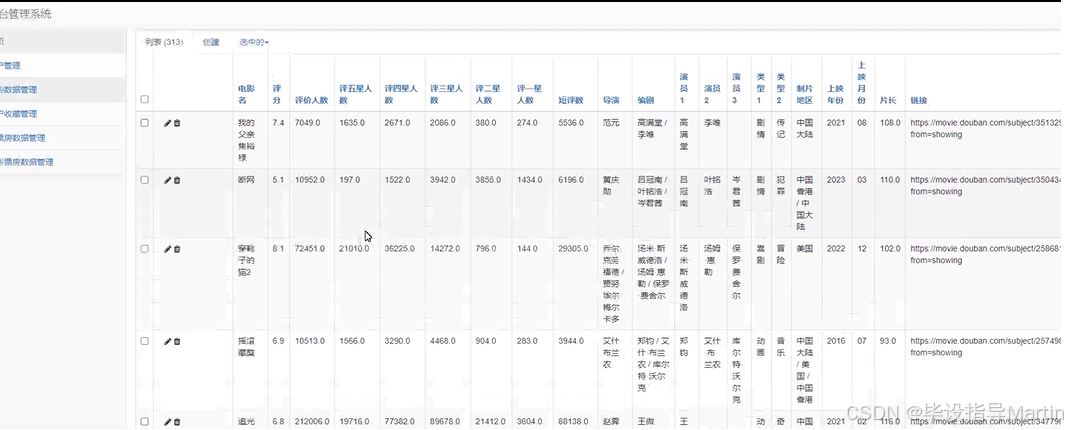Tick the checkbox beside 穿靴子的猫2
Viewport: 1068px width, 430px height.
[144, 249]
